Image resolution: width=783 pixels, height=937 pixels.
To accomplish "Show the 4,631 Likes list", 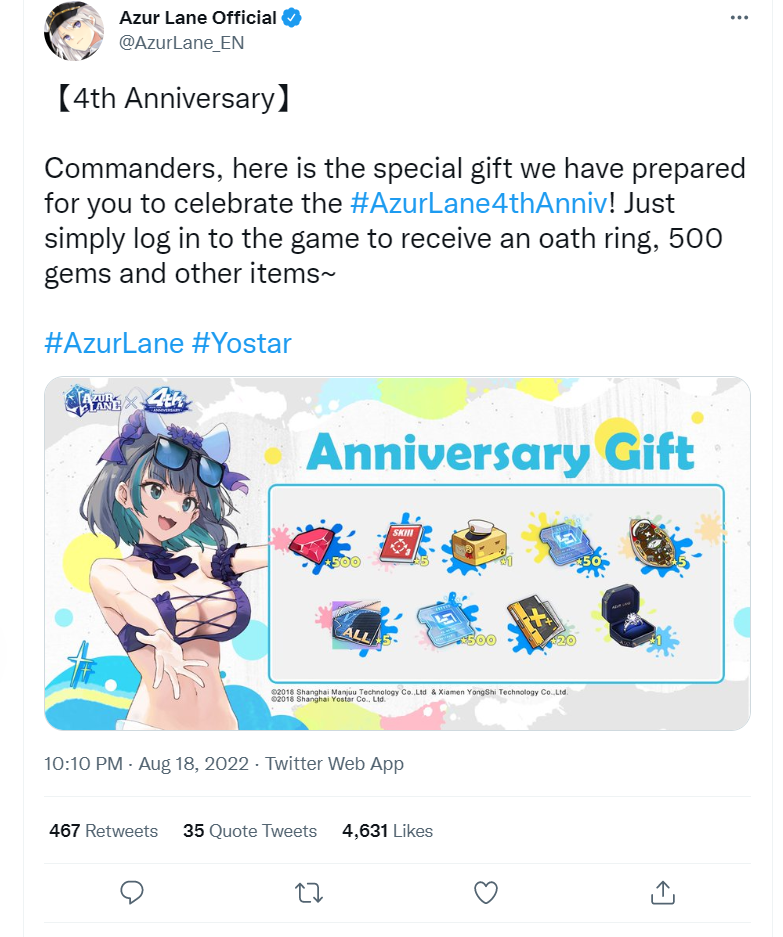I will [x=387, y=831].
